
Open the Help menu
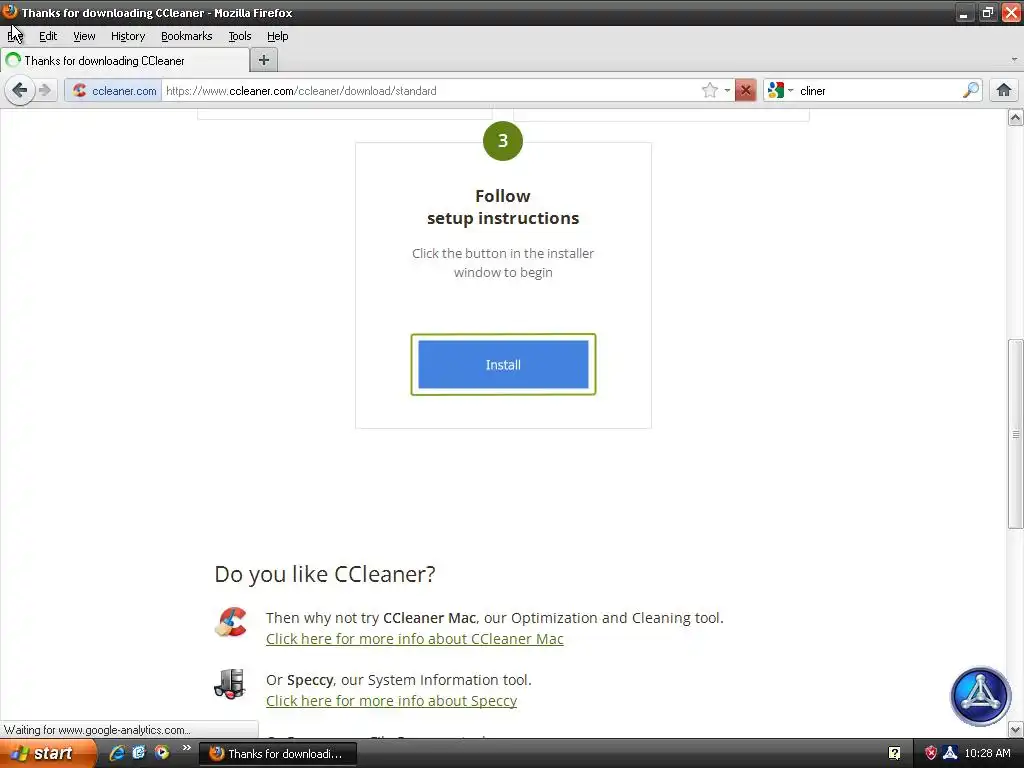tap(278, 36)
